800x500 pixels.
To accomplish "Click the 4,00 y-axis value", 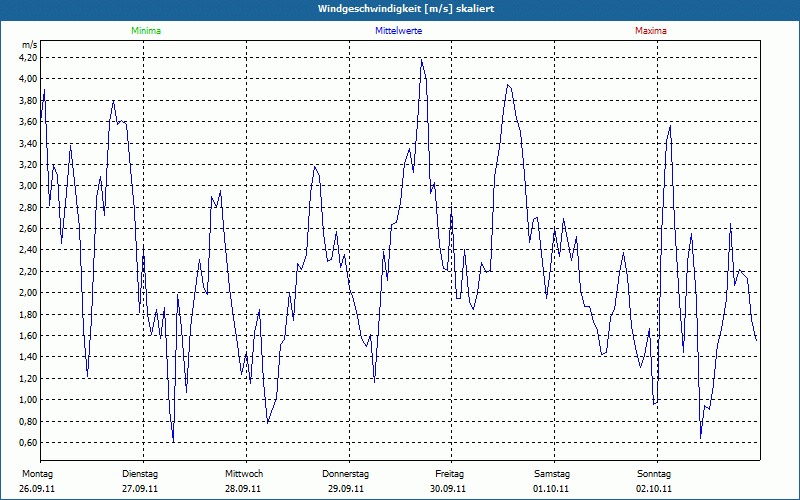I will tap(29, 79).
